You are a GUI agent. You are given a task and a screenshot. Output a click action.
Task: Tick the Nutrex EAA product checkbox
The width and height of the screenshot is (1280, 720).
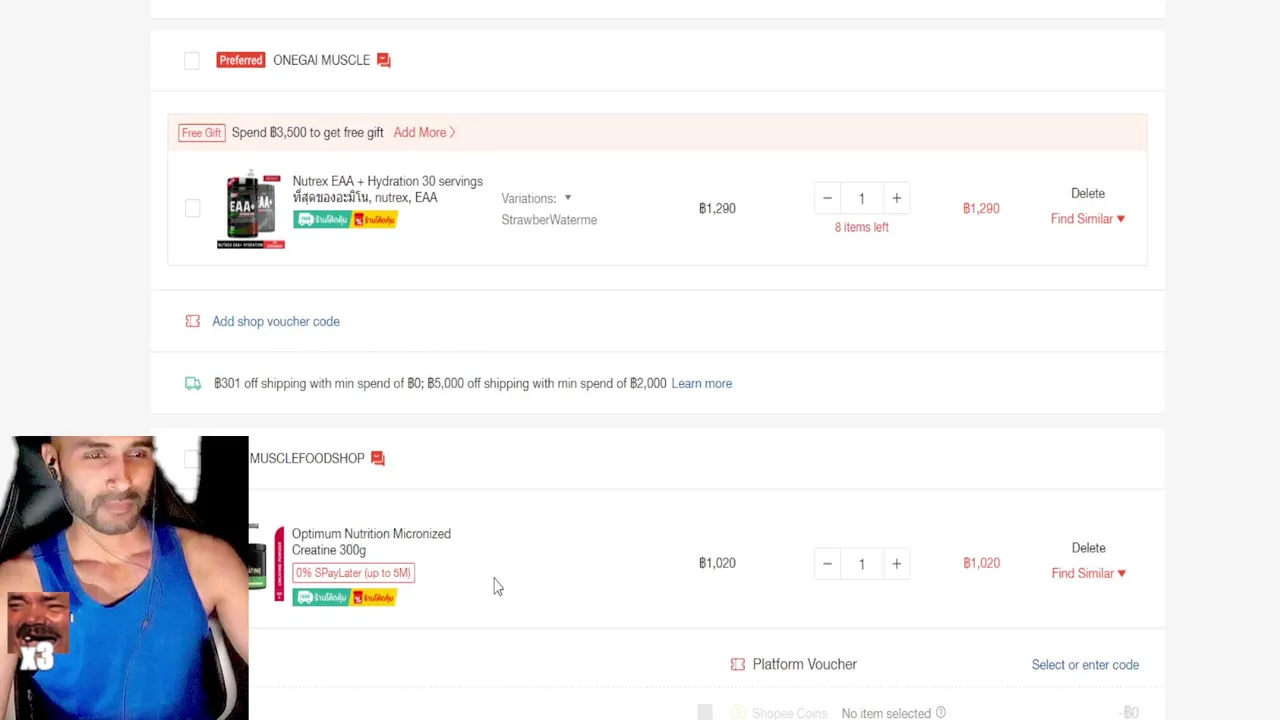pos(192,208)
